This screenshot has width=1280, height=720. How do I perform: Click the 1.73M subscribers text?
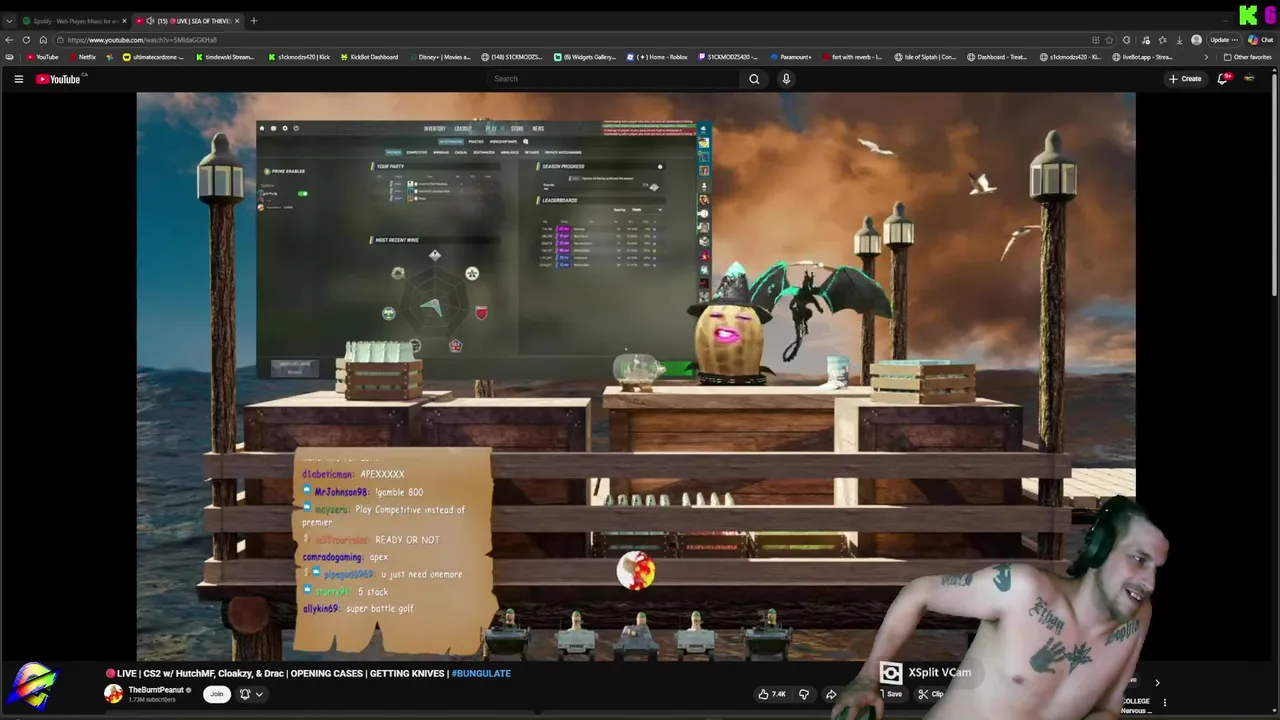153,699
